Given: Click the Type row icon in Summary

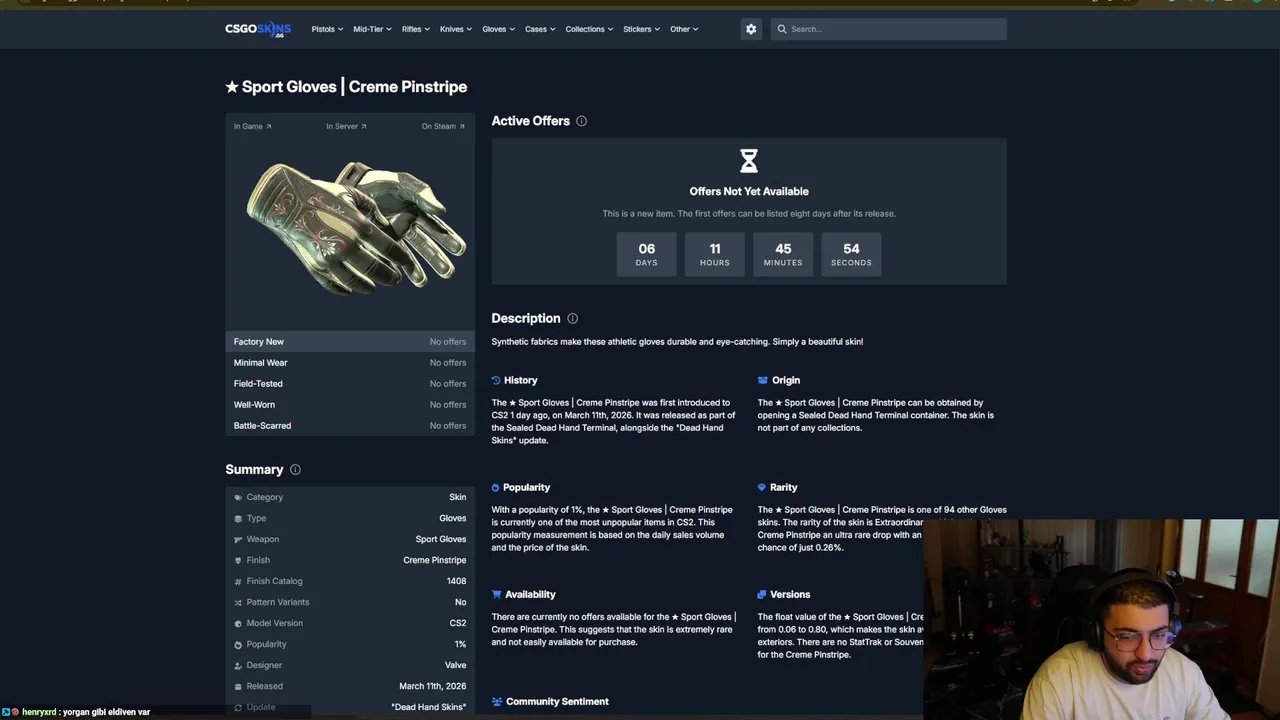Looking at the screenshot, I should [x=238, y=518].
